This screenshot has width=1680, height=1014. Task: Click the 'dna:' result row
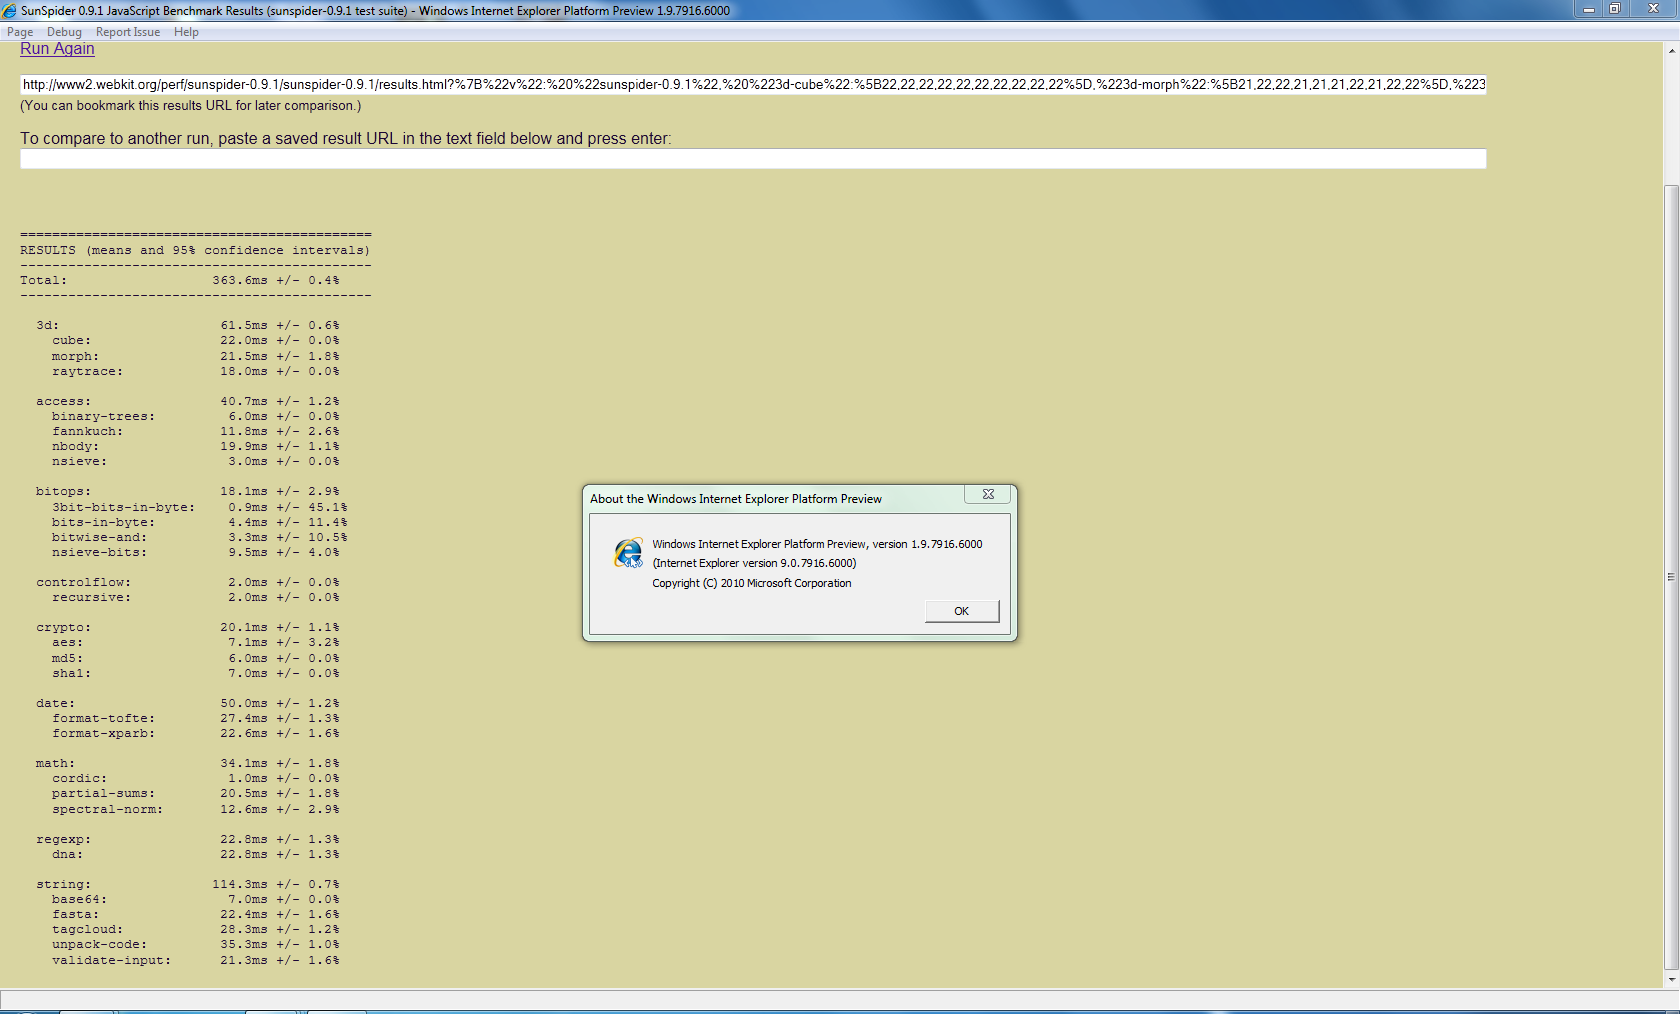[x=196, y=855]
